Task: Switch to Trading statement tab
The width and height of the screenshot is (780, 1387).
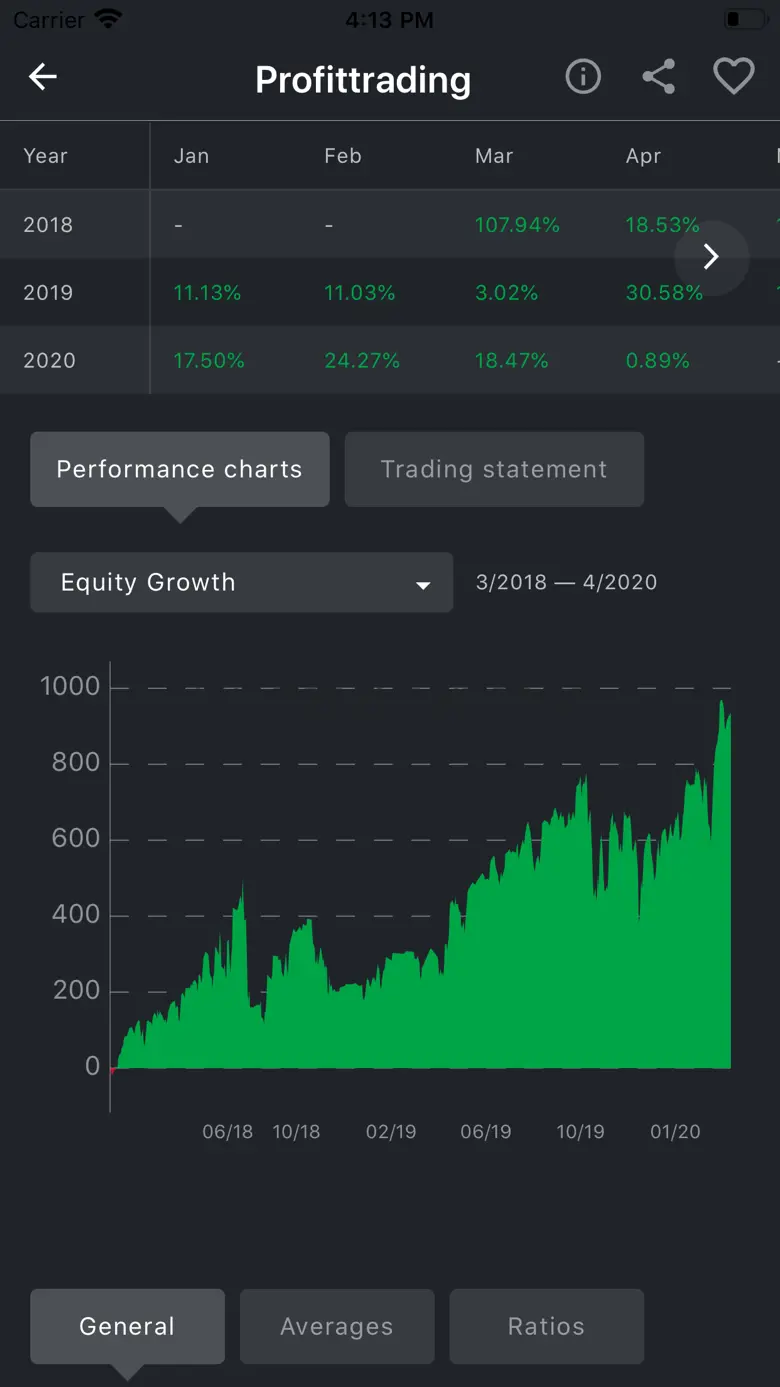Action: tap(494, 469)
